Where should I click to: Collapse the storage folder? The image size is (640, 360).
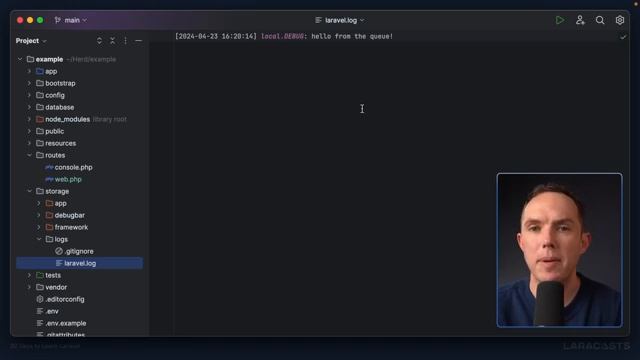(x=29, y=191)
